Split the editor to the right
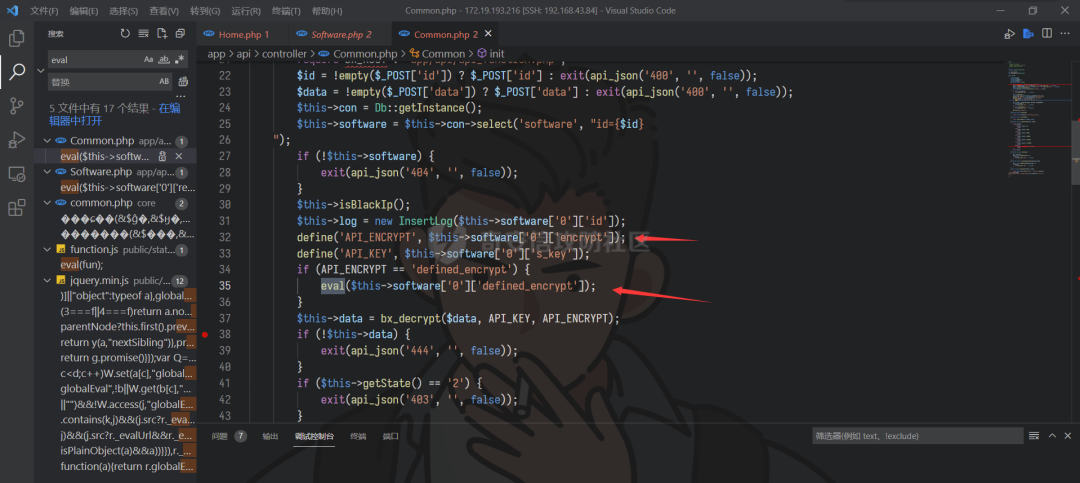The image size is (1080, 483). pyautogui.click(x=1047, y=34)
